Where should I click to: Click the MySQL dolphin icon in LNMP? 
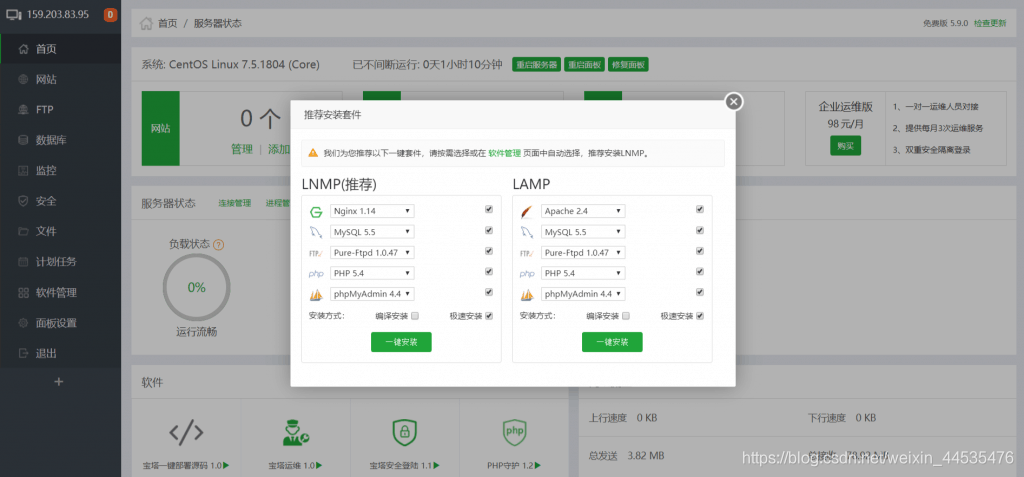click(316, 232)
